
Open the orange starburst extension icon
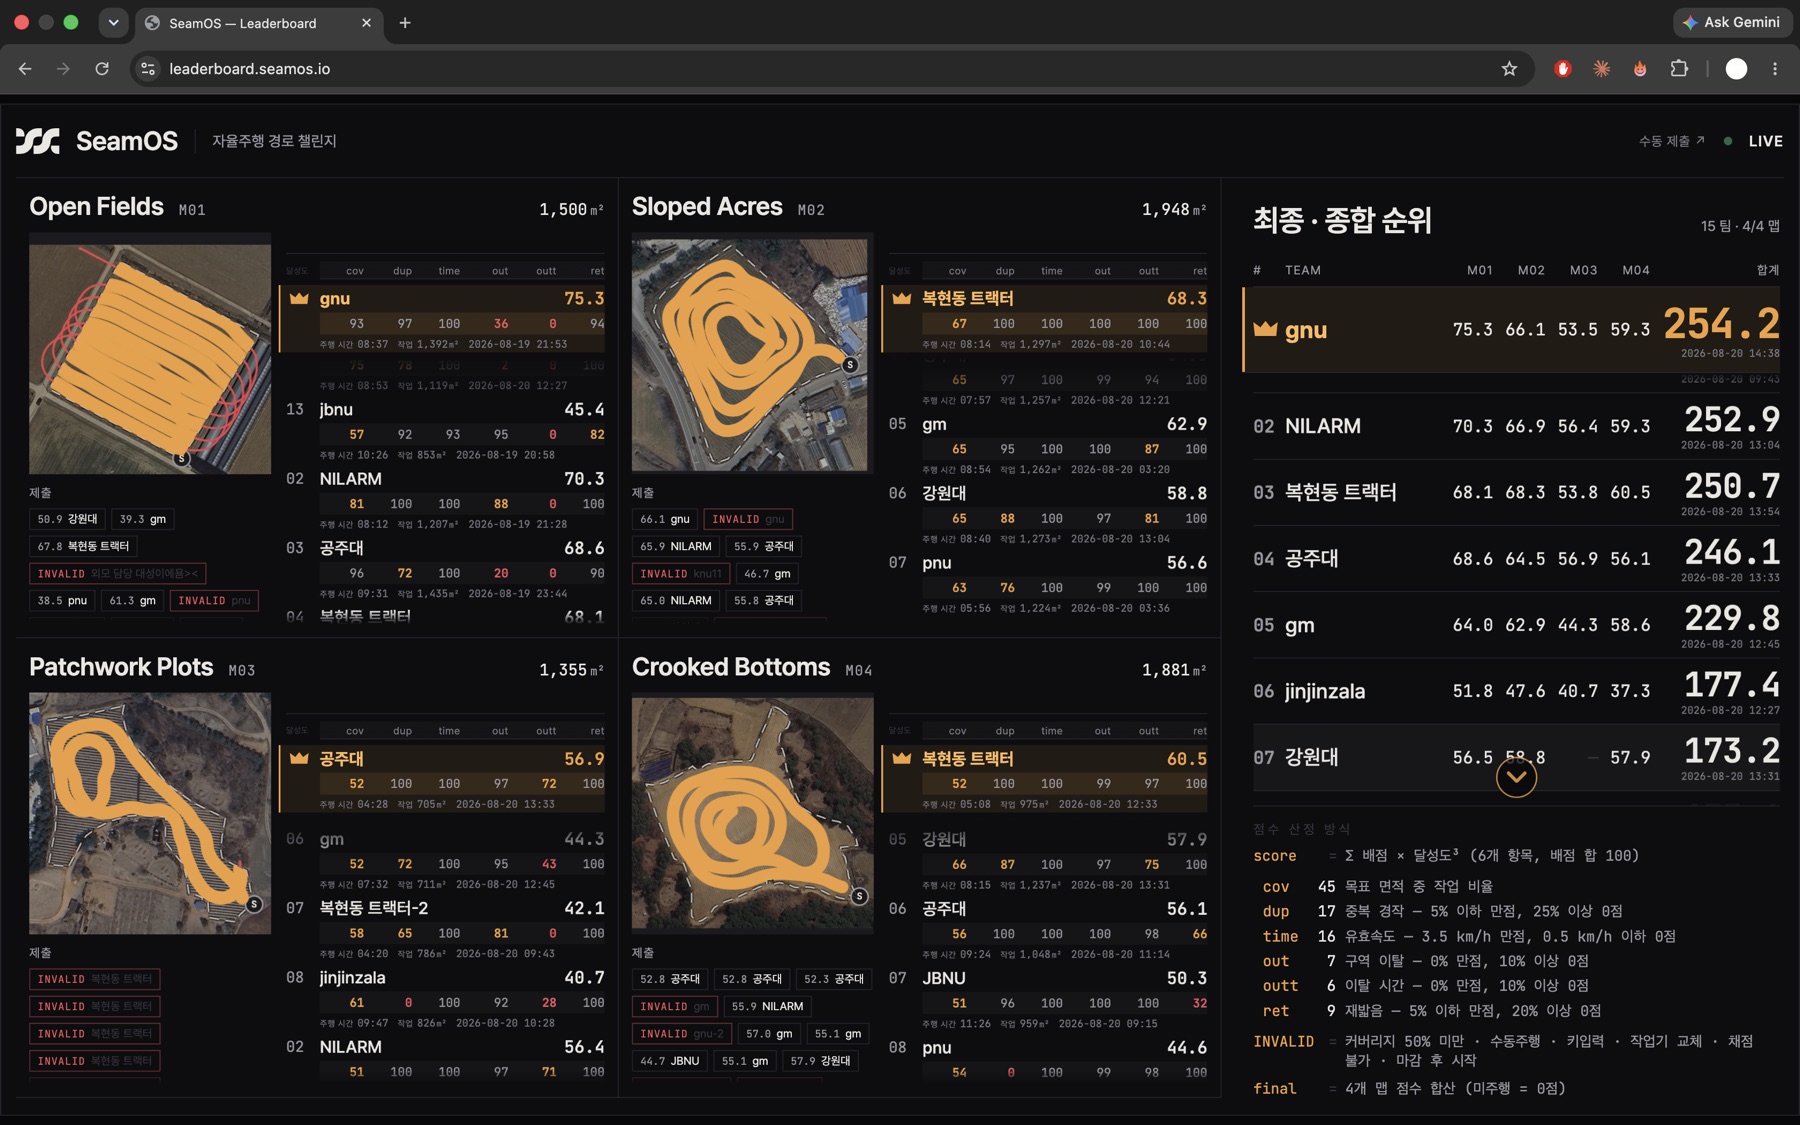pos(1602,69)
